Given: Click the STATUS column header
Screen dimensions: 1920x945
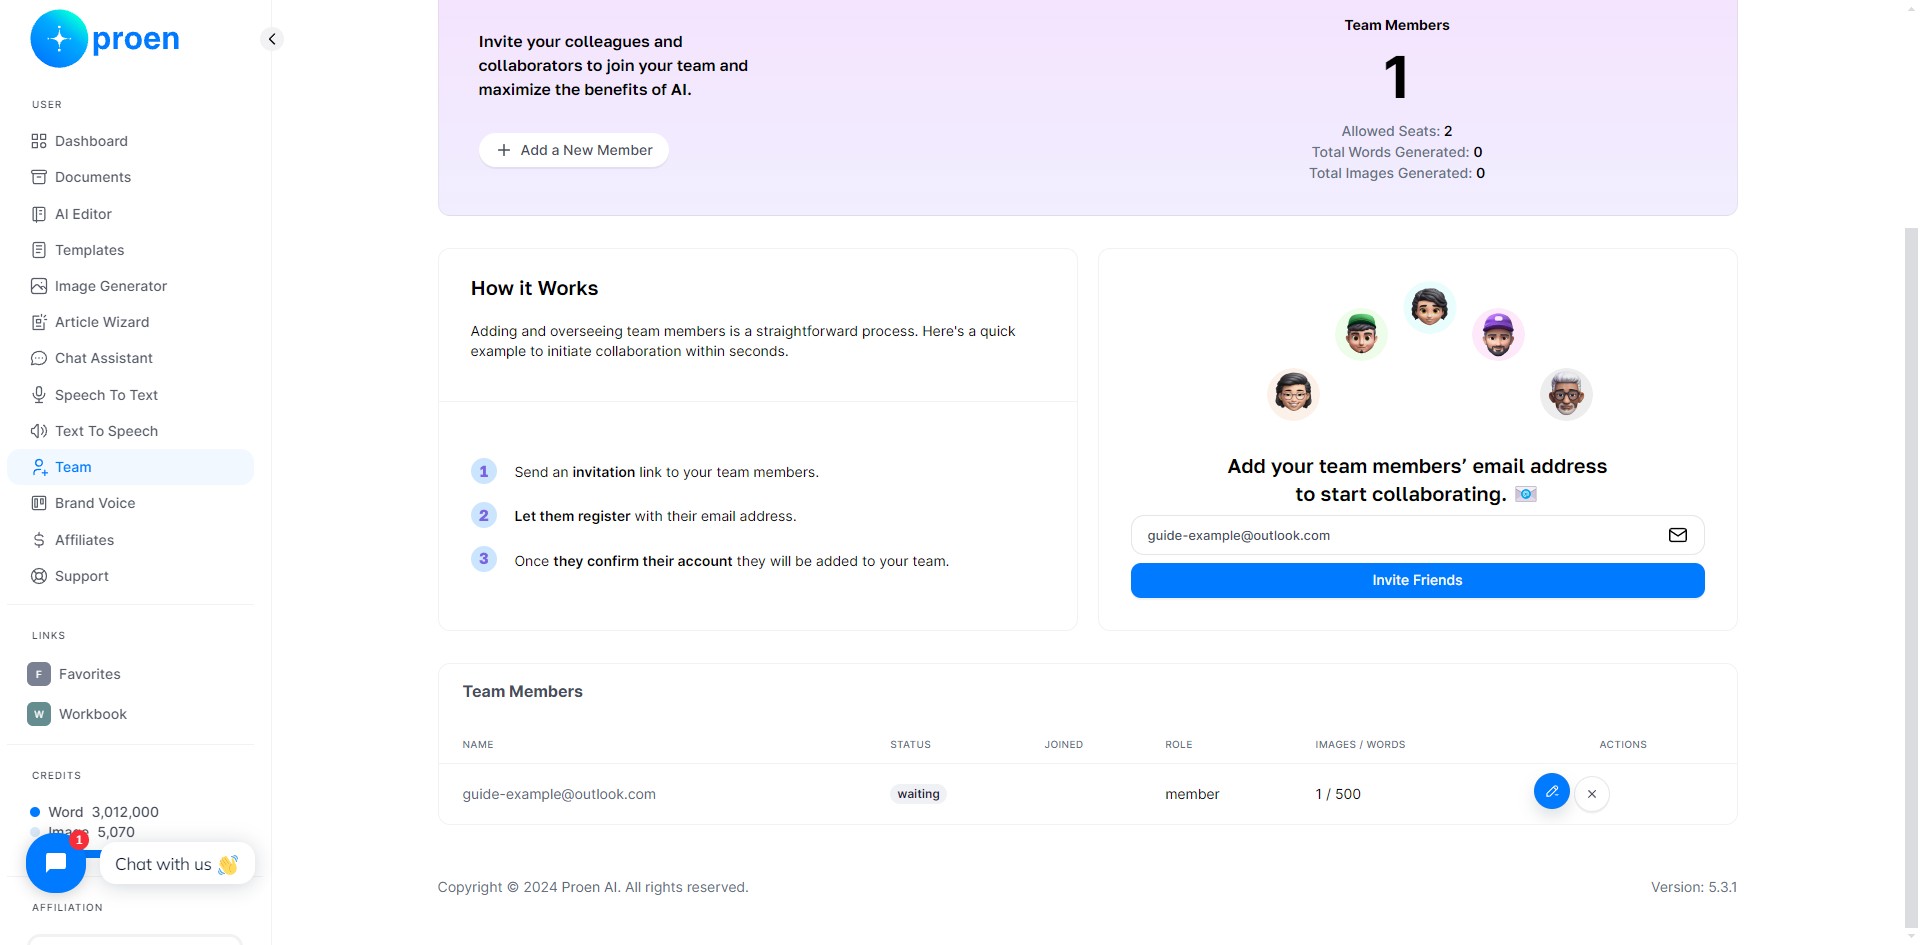Looking at the screenshot, I should click(x=910, y=745).
